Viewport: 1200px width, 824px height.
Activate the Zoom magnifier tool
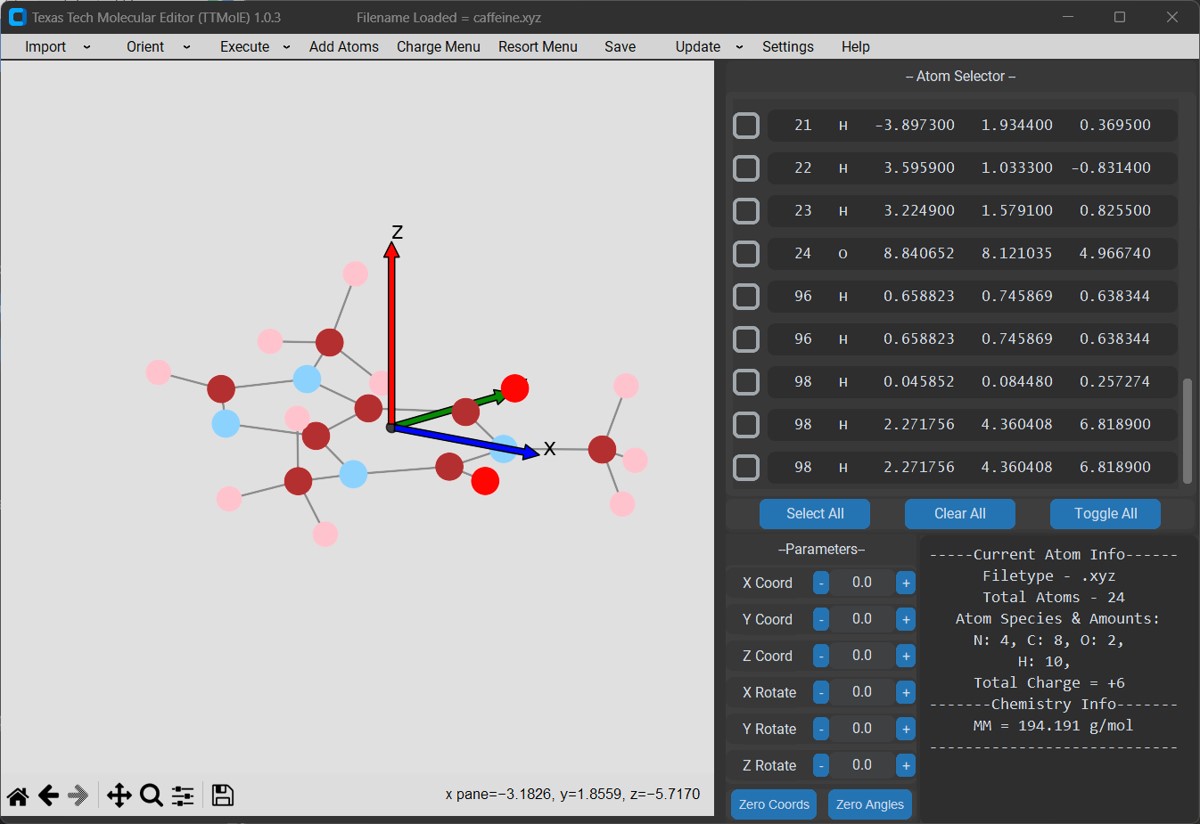pyautogui.click(x=151, y=796)
